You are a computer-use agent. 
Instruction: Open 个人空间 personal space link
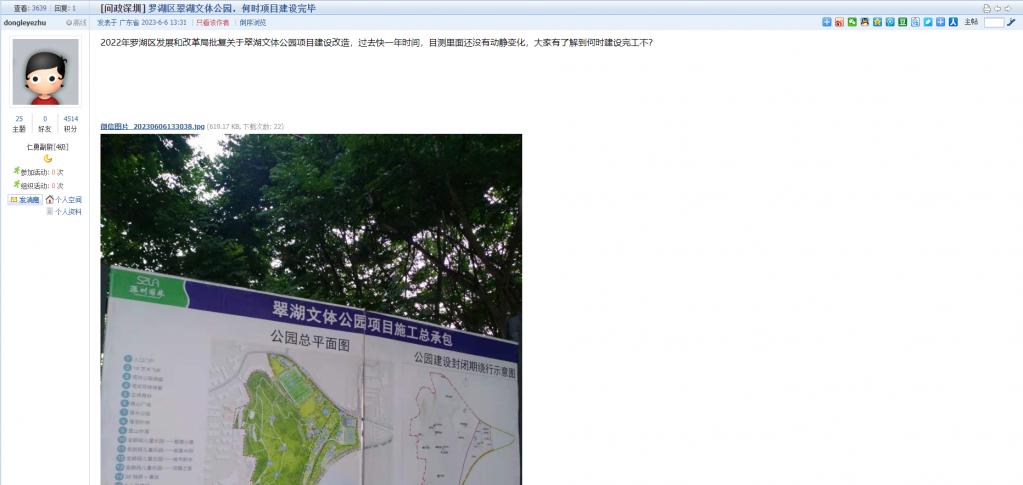[64, 200]
